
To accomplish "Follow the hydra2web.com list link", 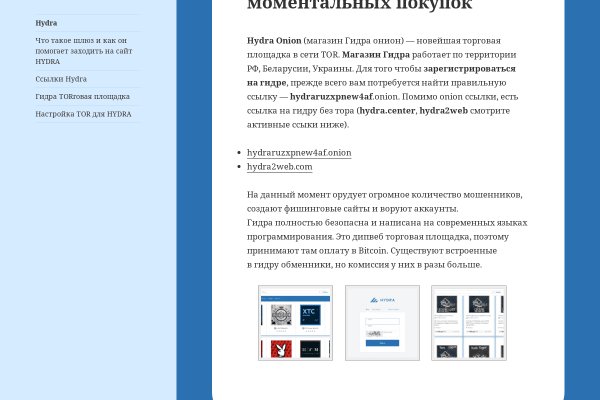I will pyautogui.click(x=280, y=167).
